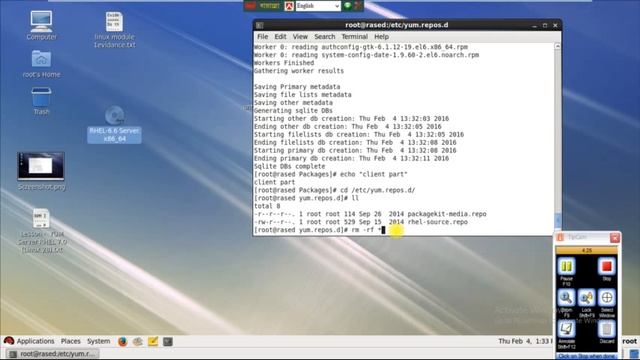Click the terminal window menu icon in titlebar
This screenshot has height=360, width=640.
click(x=260, y=25)
